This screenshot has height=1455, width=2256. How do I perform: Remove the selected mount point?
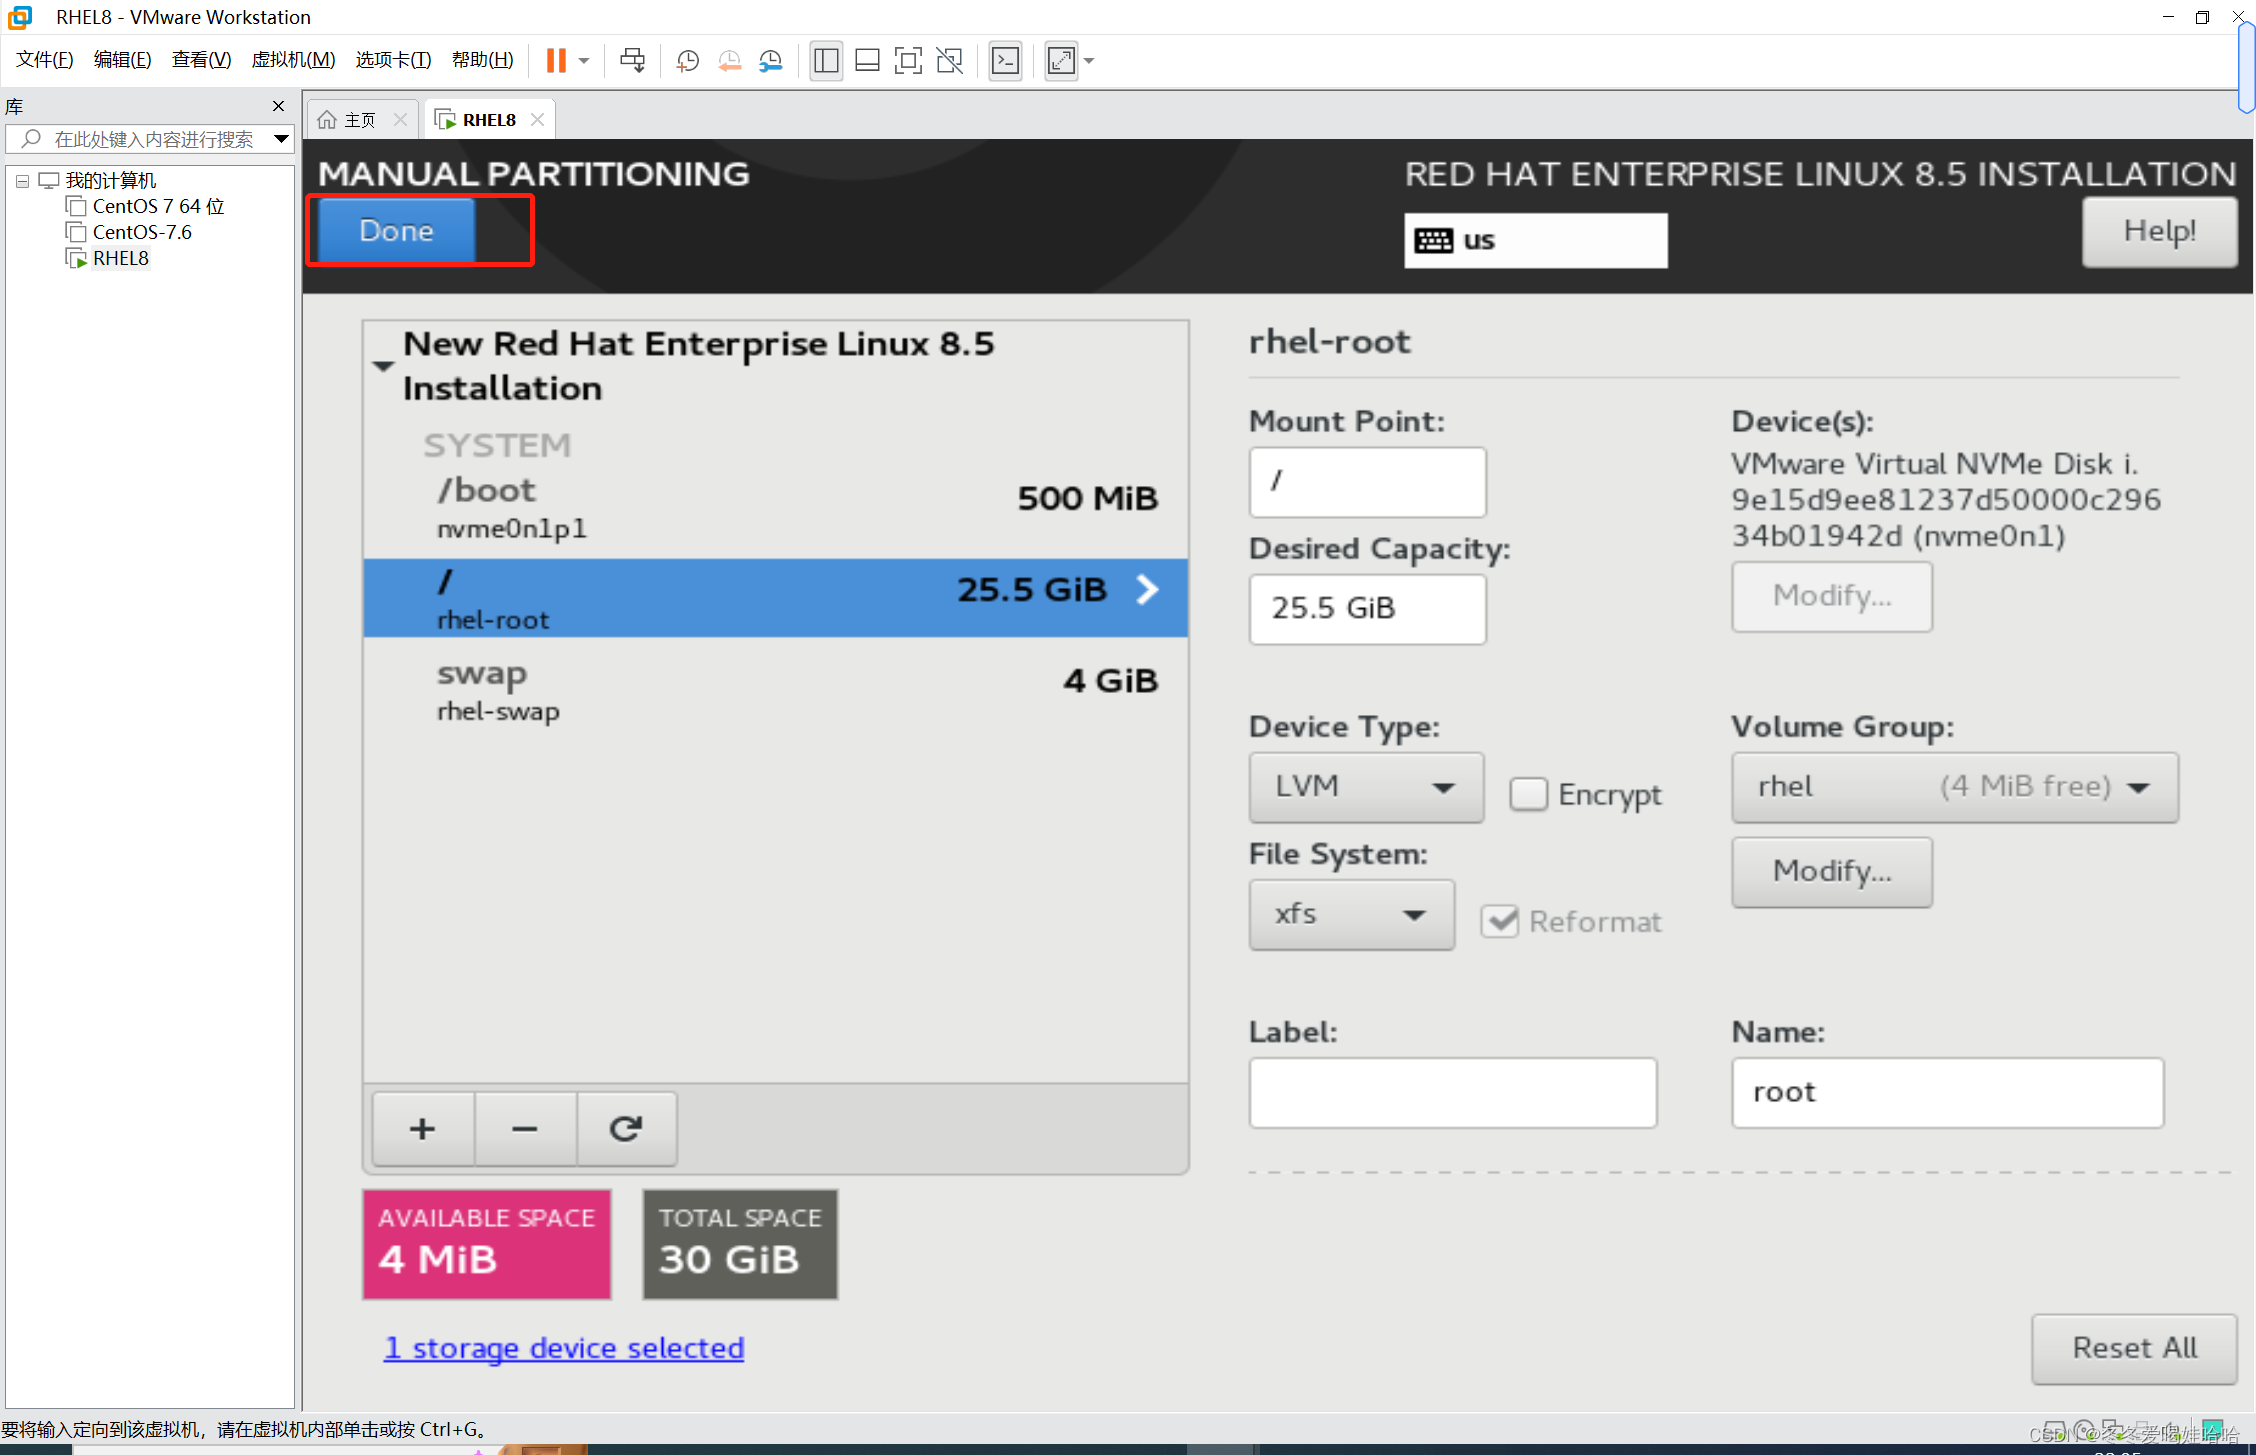click(x=525, y=1129)
